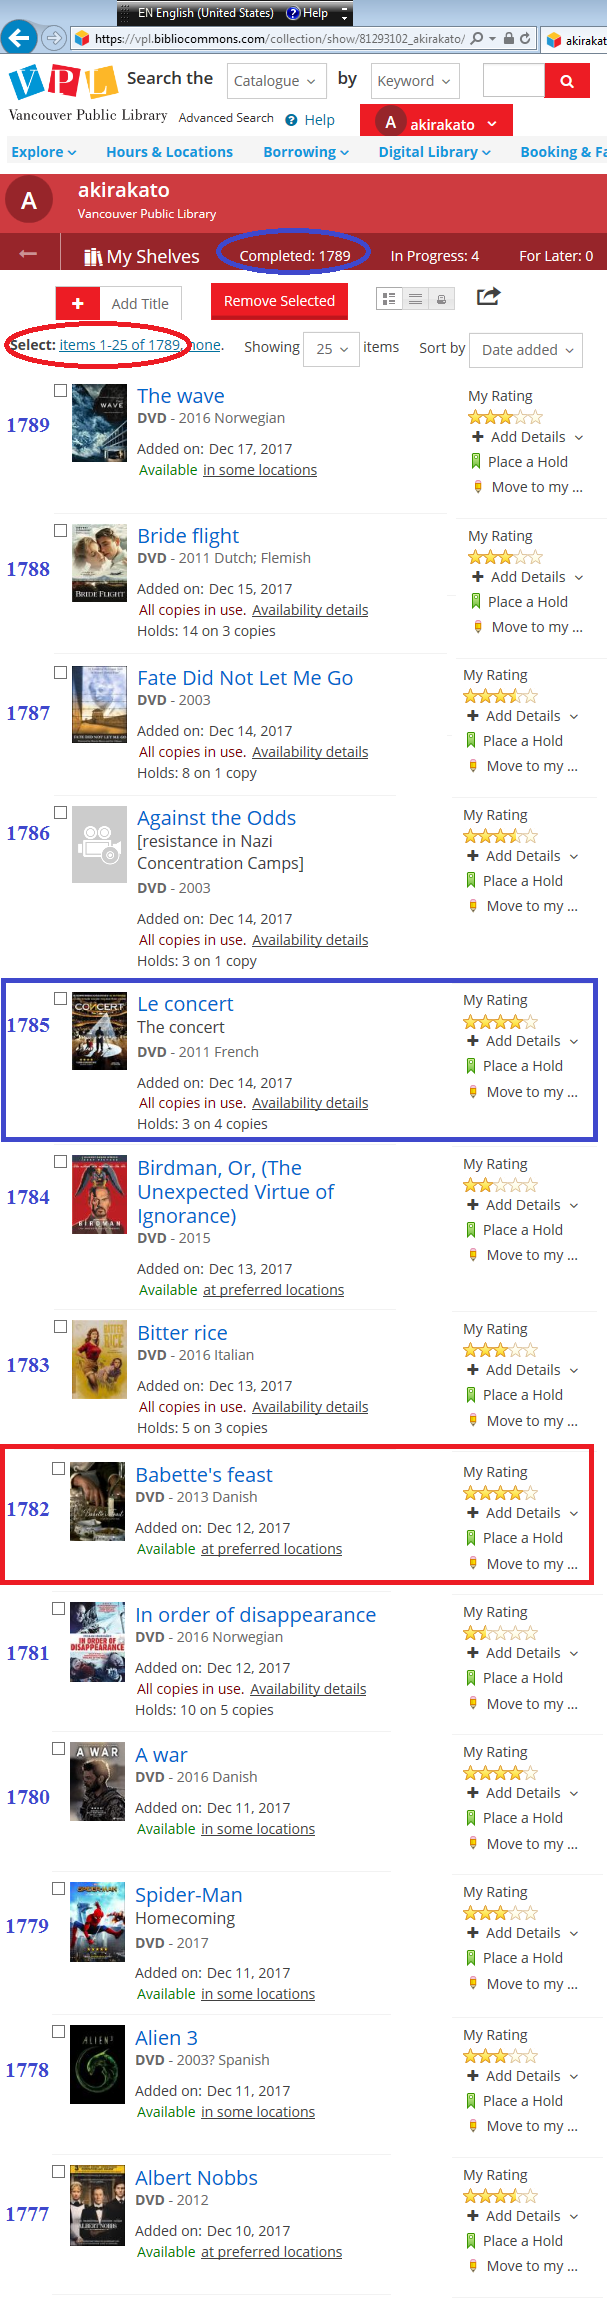This screenshot has height=2300, width=607.
Task: Open the Borrowing menu
Action: point(306,152)
